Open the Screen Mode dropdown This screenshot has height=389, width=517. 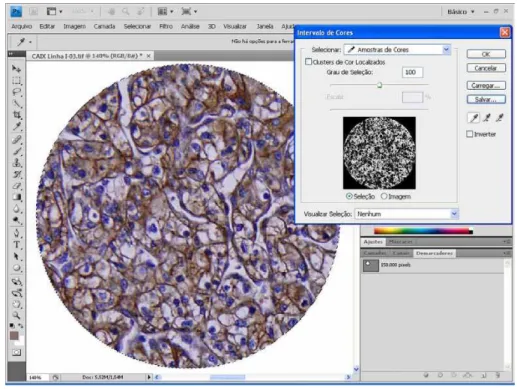(x=189, y=12)
